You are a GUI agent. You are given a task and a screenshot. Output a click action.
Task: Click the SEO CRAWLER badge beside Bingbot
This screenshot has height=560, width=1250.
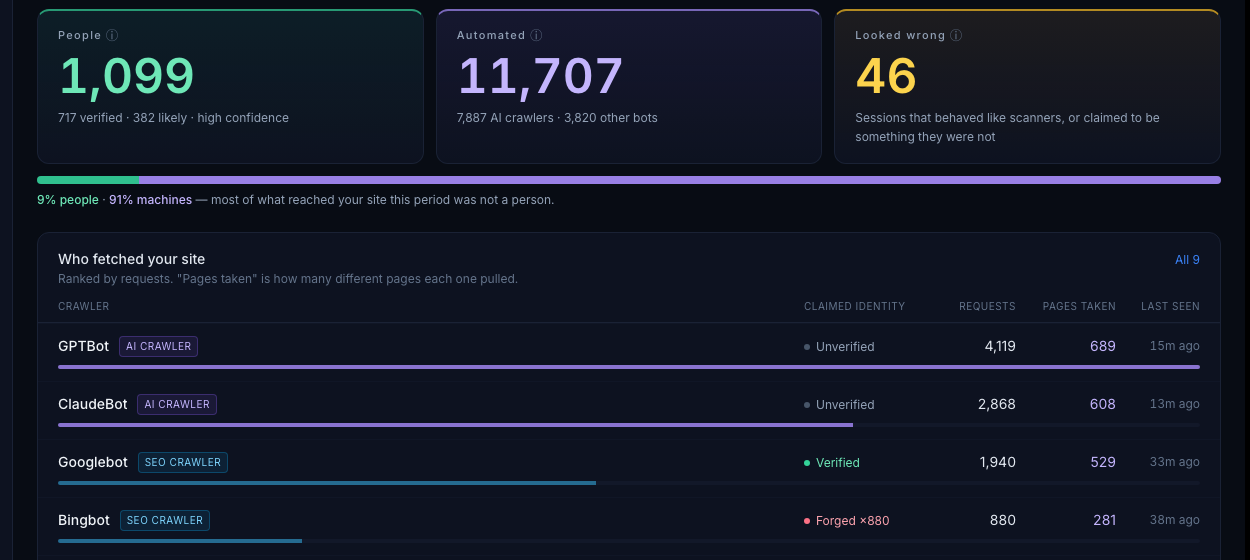point(165,520)
